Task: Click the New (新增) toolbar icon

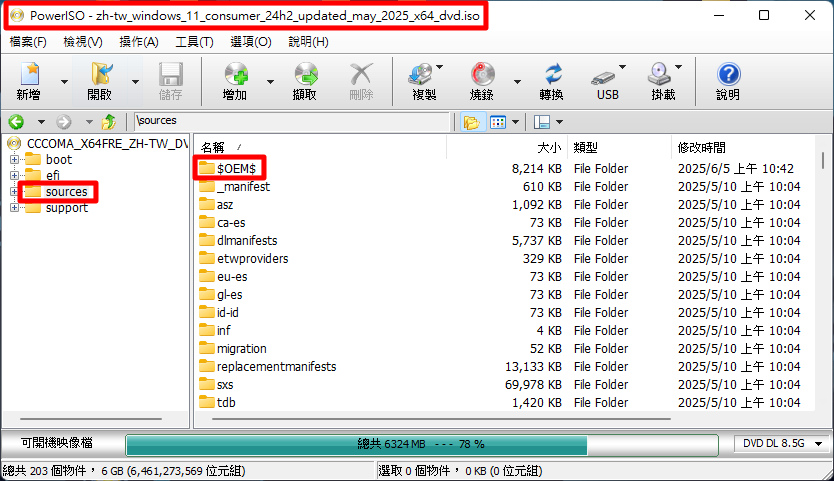Action: coord(29,74)
